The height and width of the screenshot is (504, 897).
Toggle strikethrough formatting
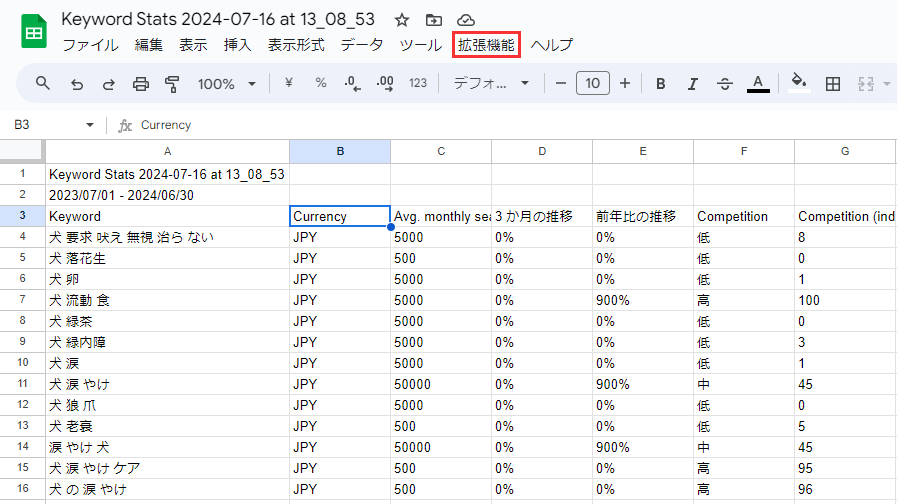click(725, 84)
